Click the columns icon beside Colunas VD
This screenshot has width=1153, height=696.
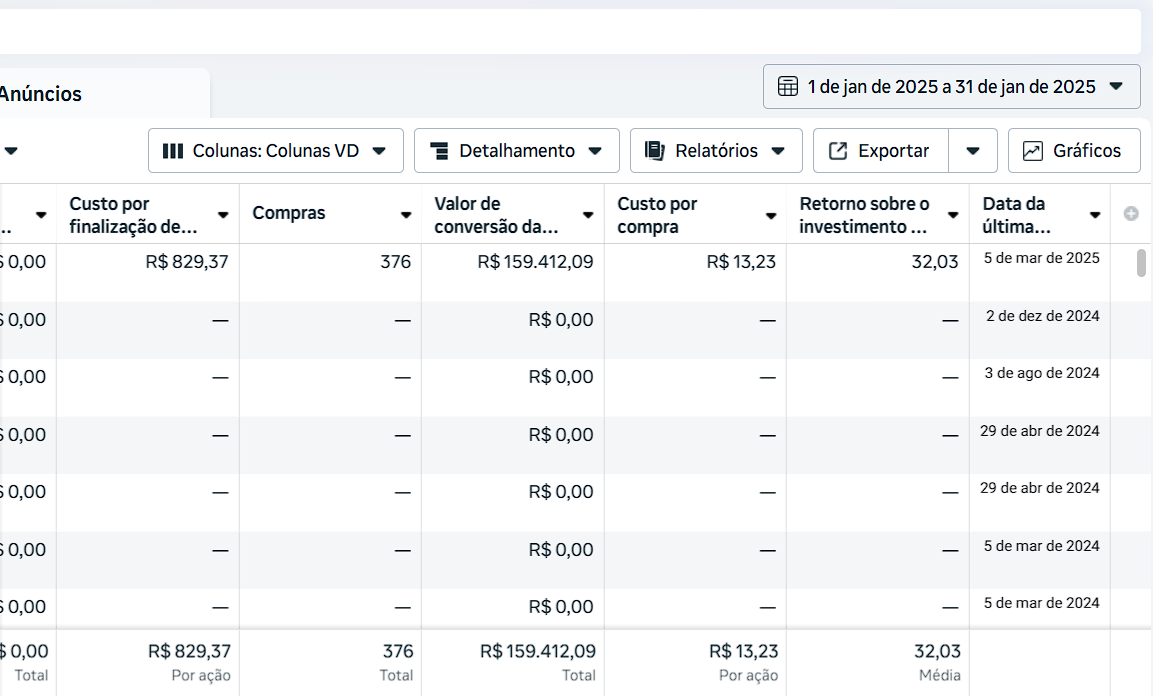click(173, 151)
